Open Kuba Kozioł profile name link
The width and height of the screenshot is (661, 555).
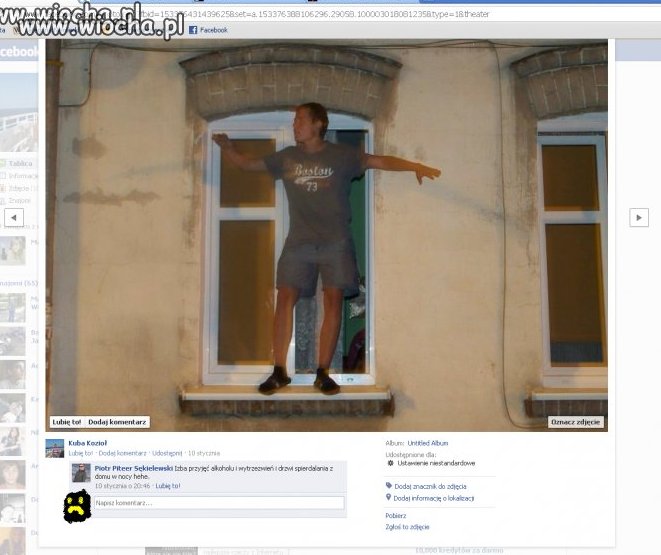88,443
